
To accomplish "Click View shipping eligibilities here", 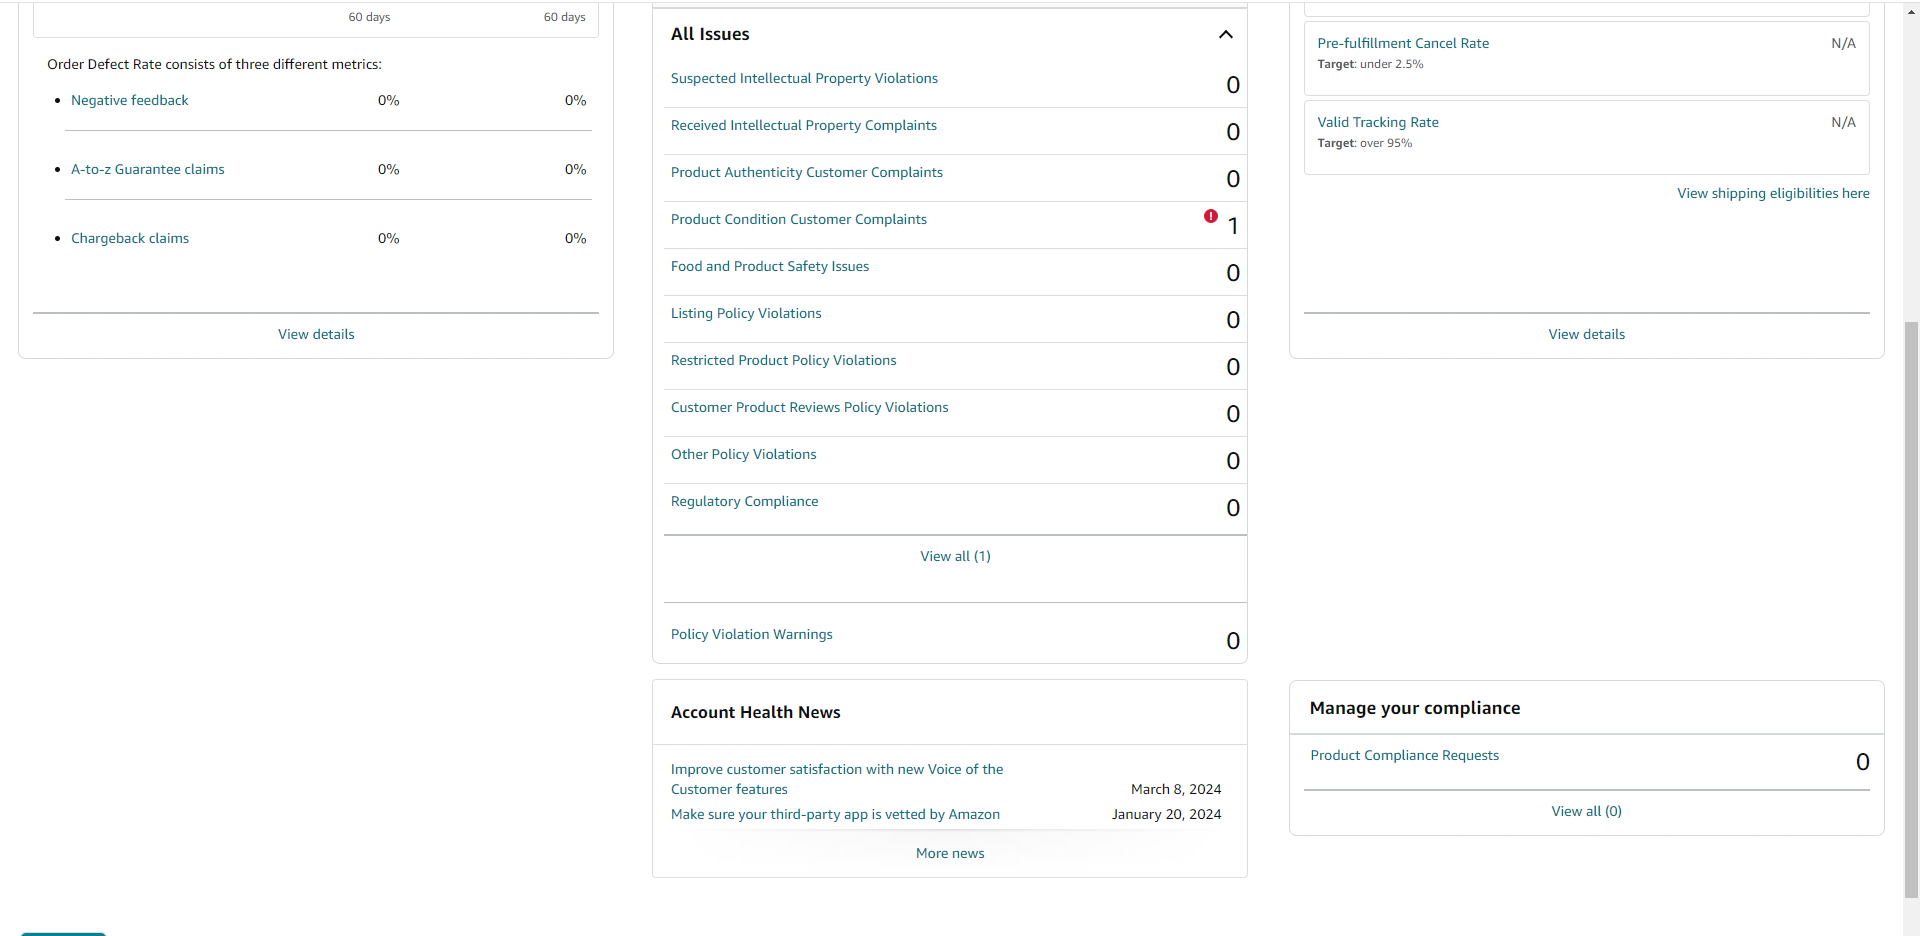I will (1773, 193).
